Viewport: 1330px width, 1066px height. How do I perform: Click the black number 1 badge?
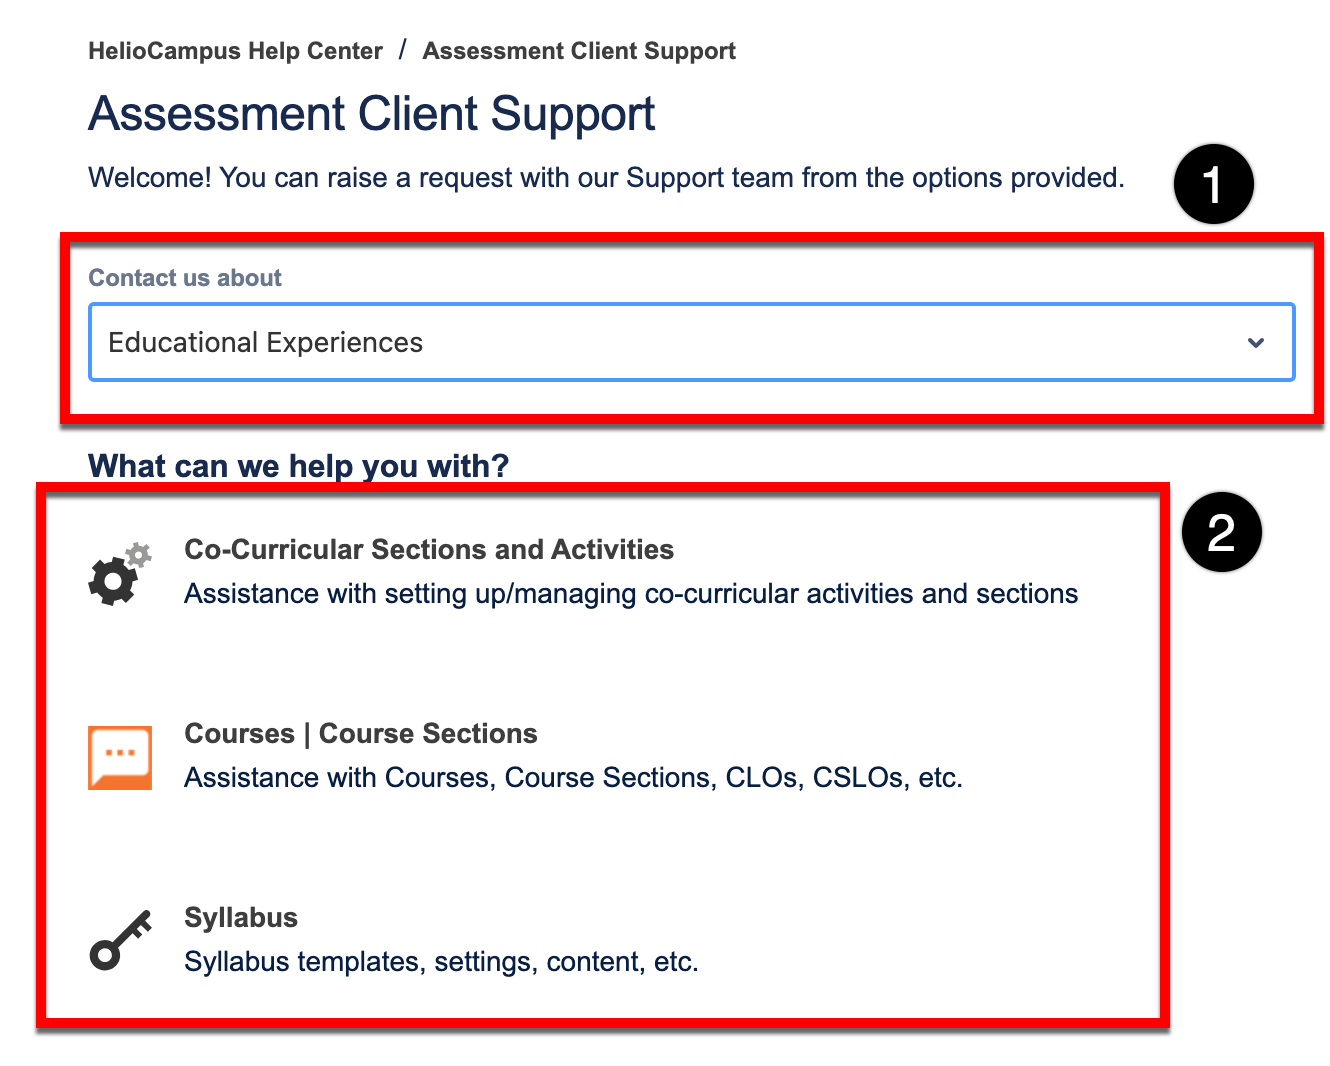[x=1213, y=185]
